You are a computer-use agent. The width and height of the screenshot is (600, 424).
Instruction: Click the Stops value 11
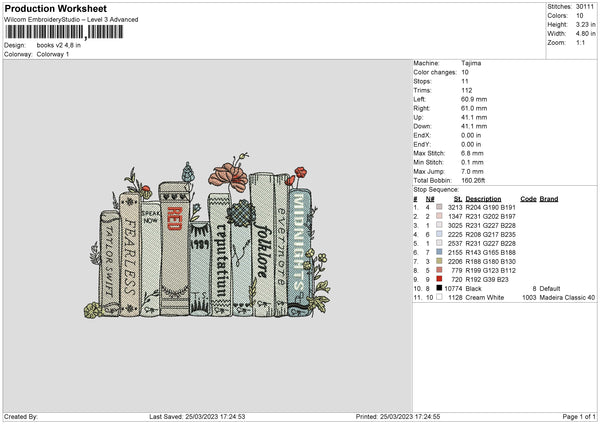click(x=465, y=81)
